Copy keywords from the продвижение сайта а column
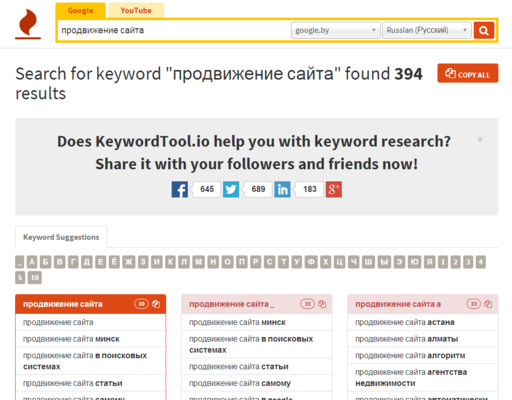The width and height of the screenshot is (512, 400). coord(488,304)
